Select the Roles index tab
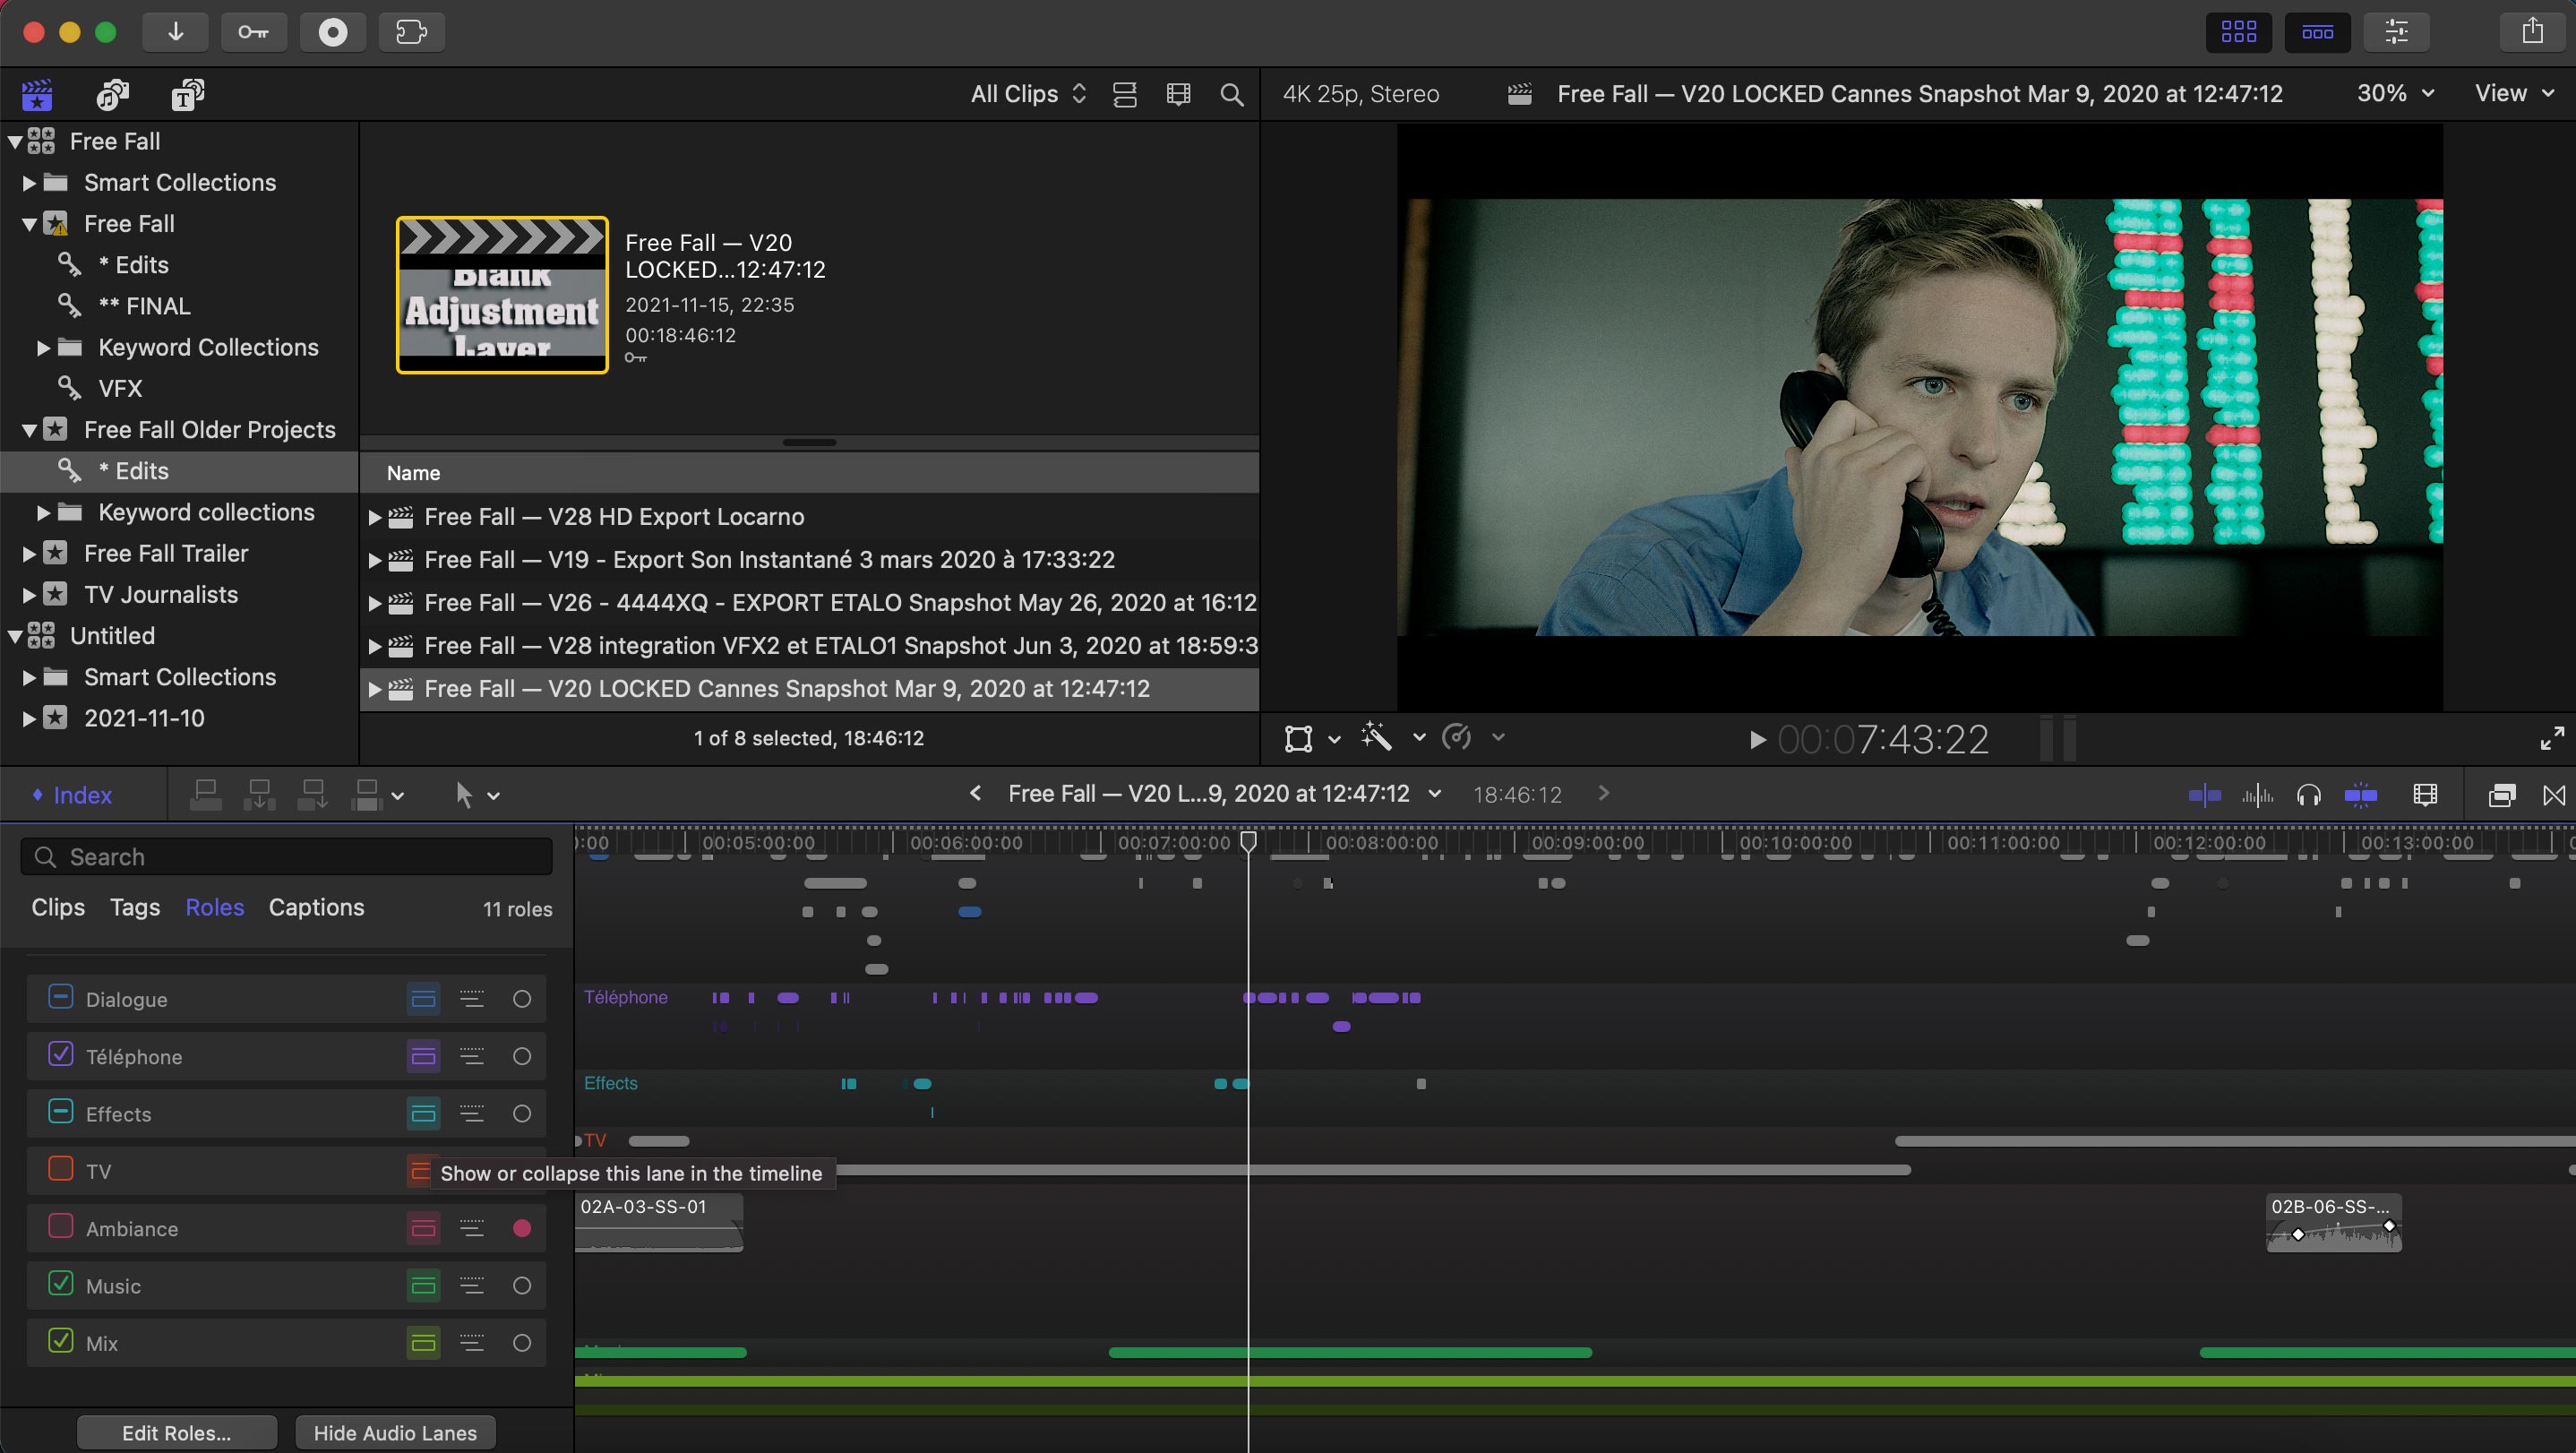Screen dimensions: 2576x1453 click(215, 907)
